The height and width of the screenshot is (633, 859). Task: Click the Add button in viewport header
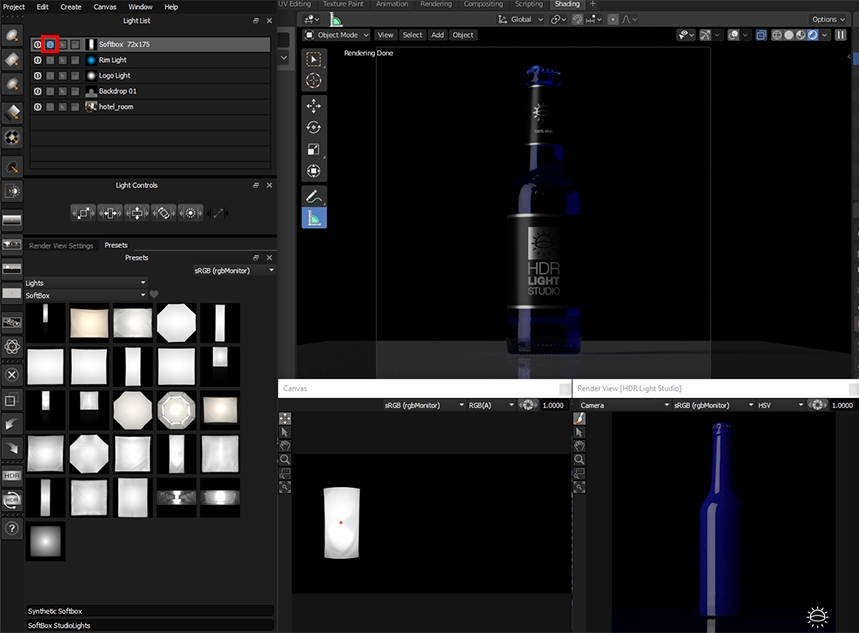(x=437, y=35)
